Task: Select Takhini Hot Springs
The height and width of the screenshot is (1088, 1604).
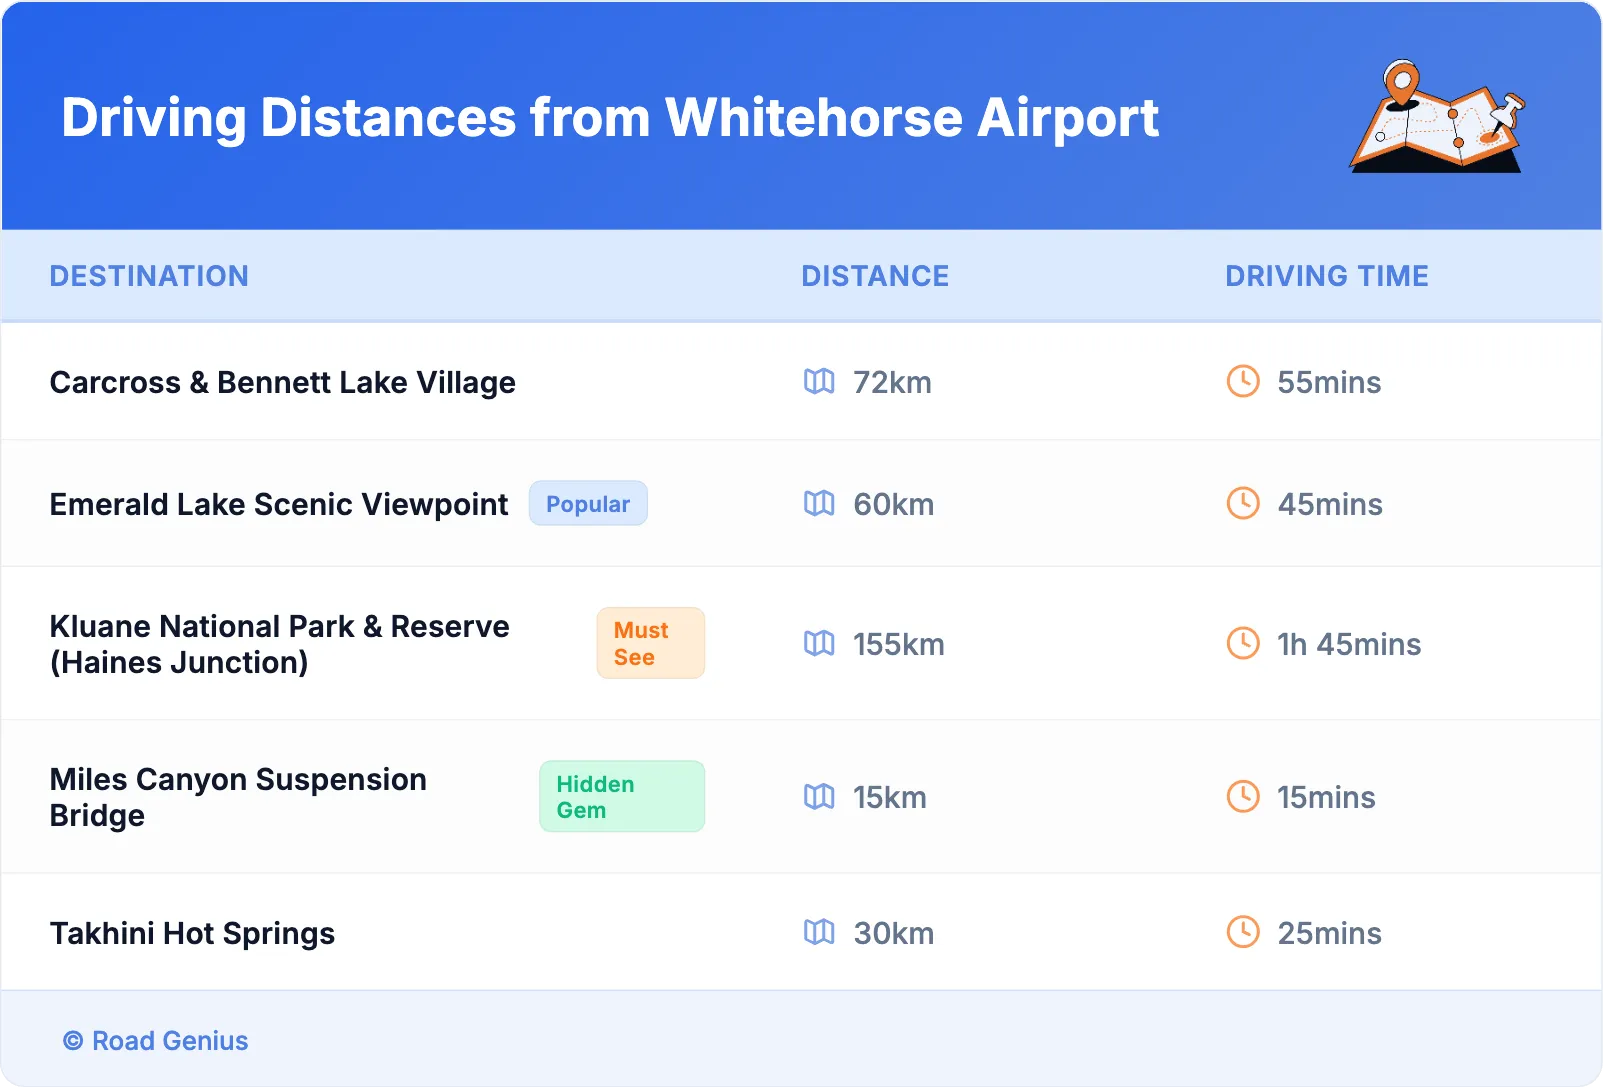Action: click(x=192, y=933)
